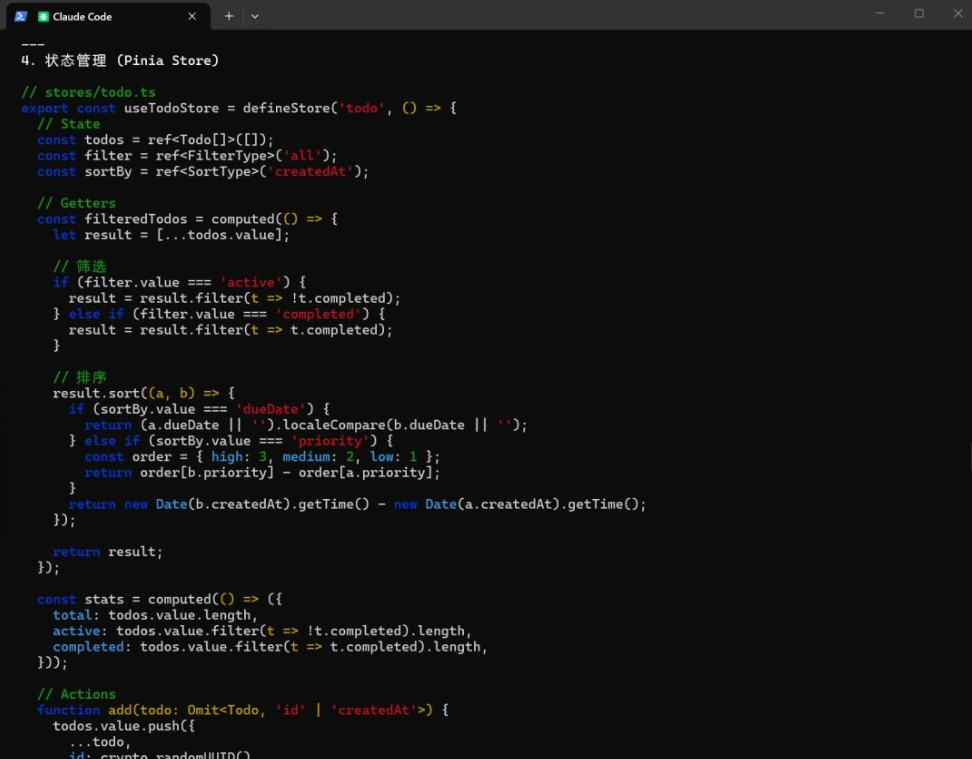
Task: Click the 'priority' string literal
Action: pyautogui.click(x=330, y=441)
